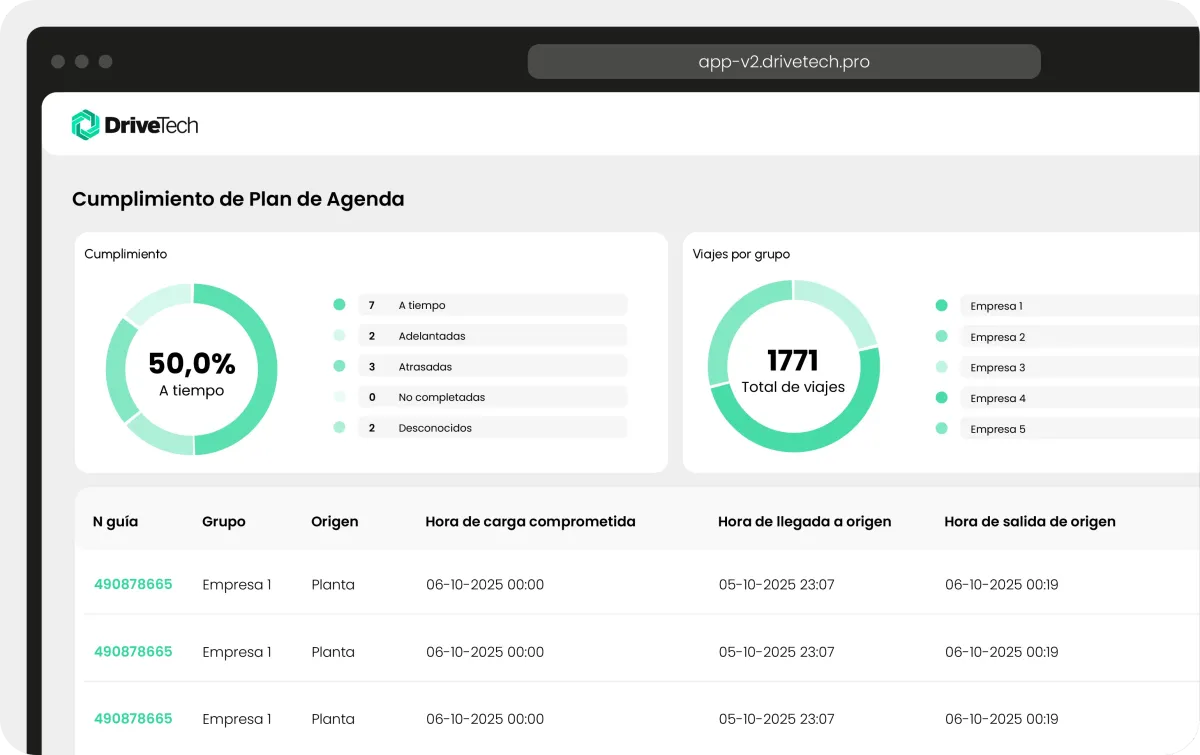Click the Empresa 5 legend label
The width and height of the screenshot is (1200, 755).
point(997,429)
